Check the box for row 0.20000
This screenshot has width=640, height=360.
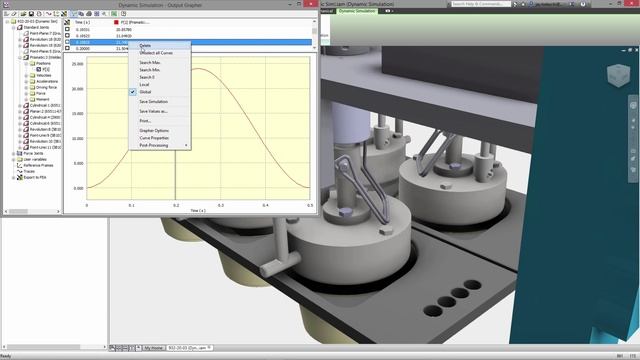pos(67,48)
